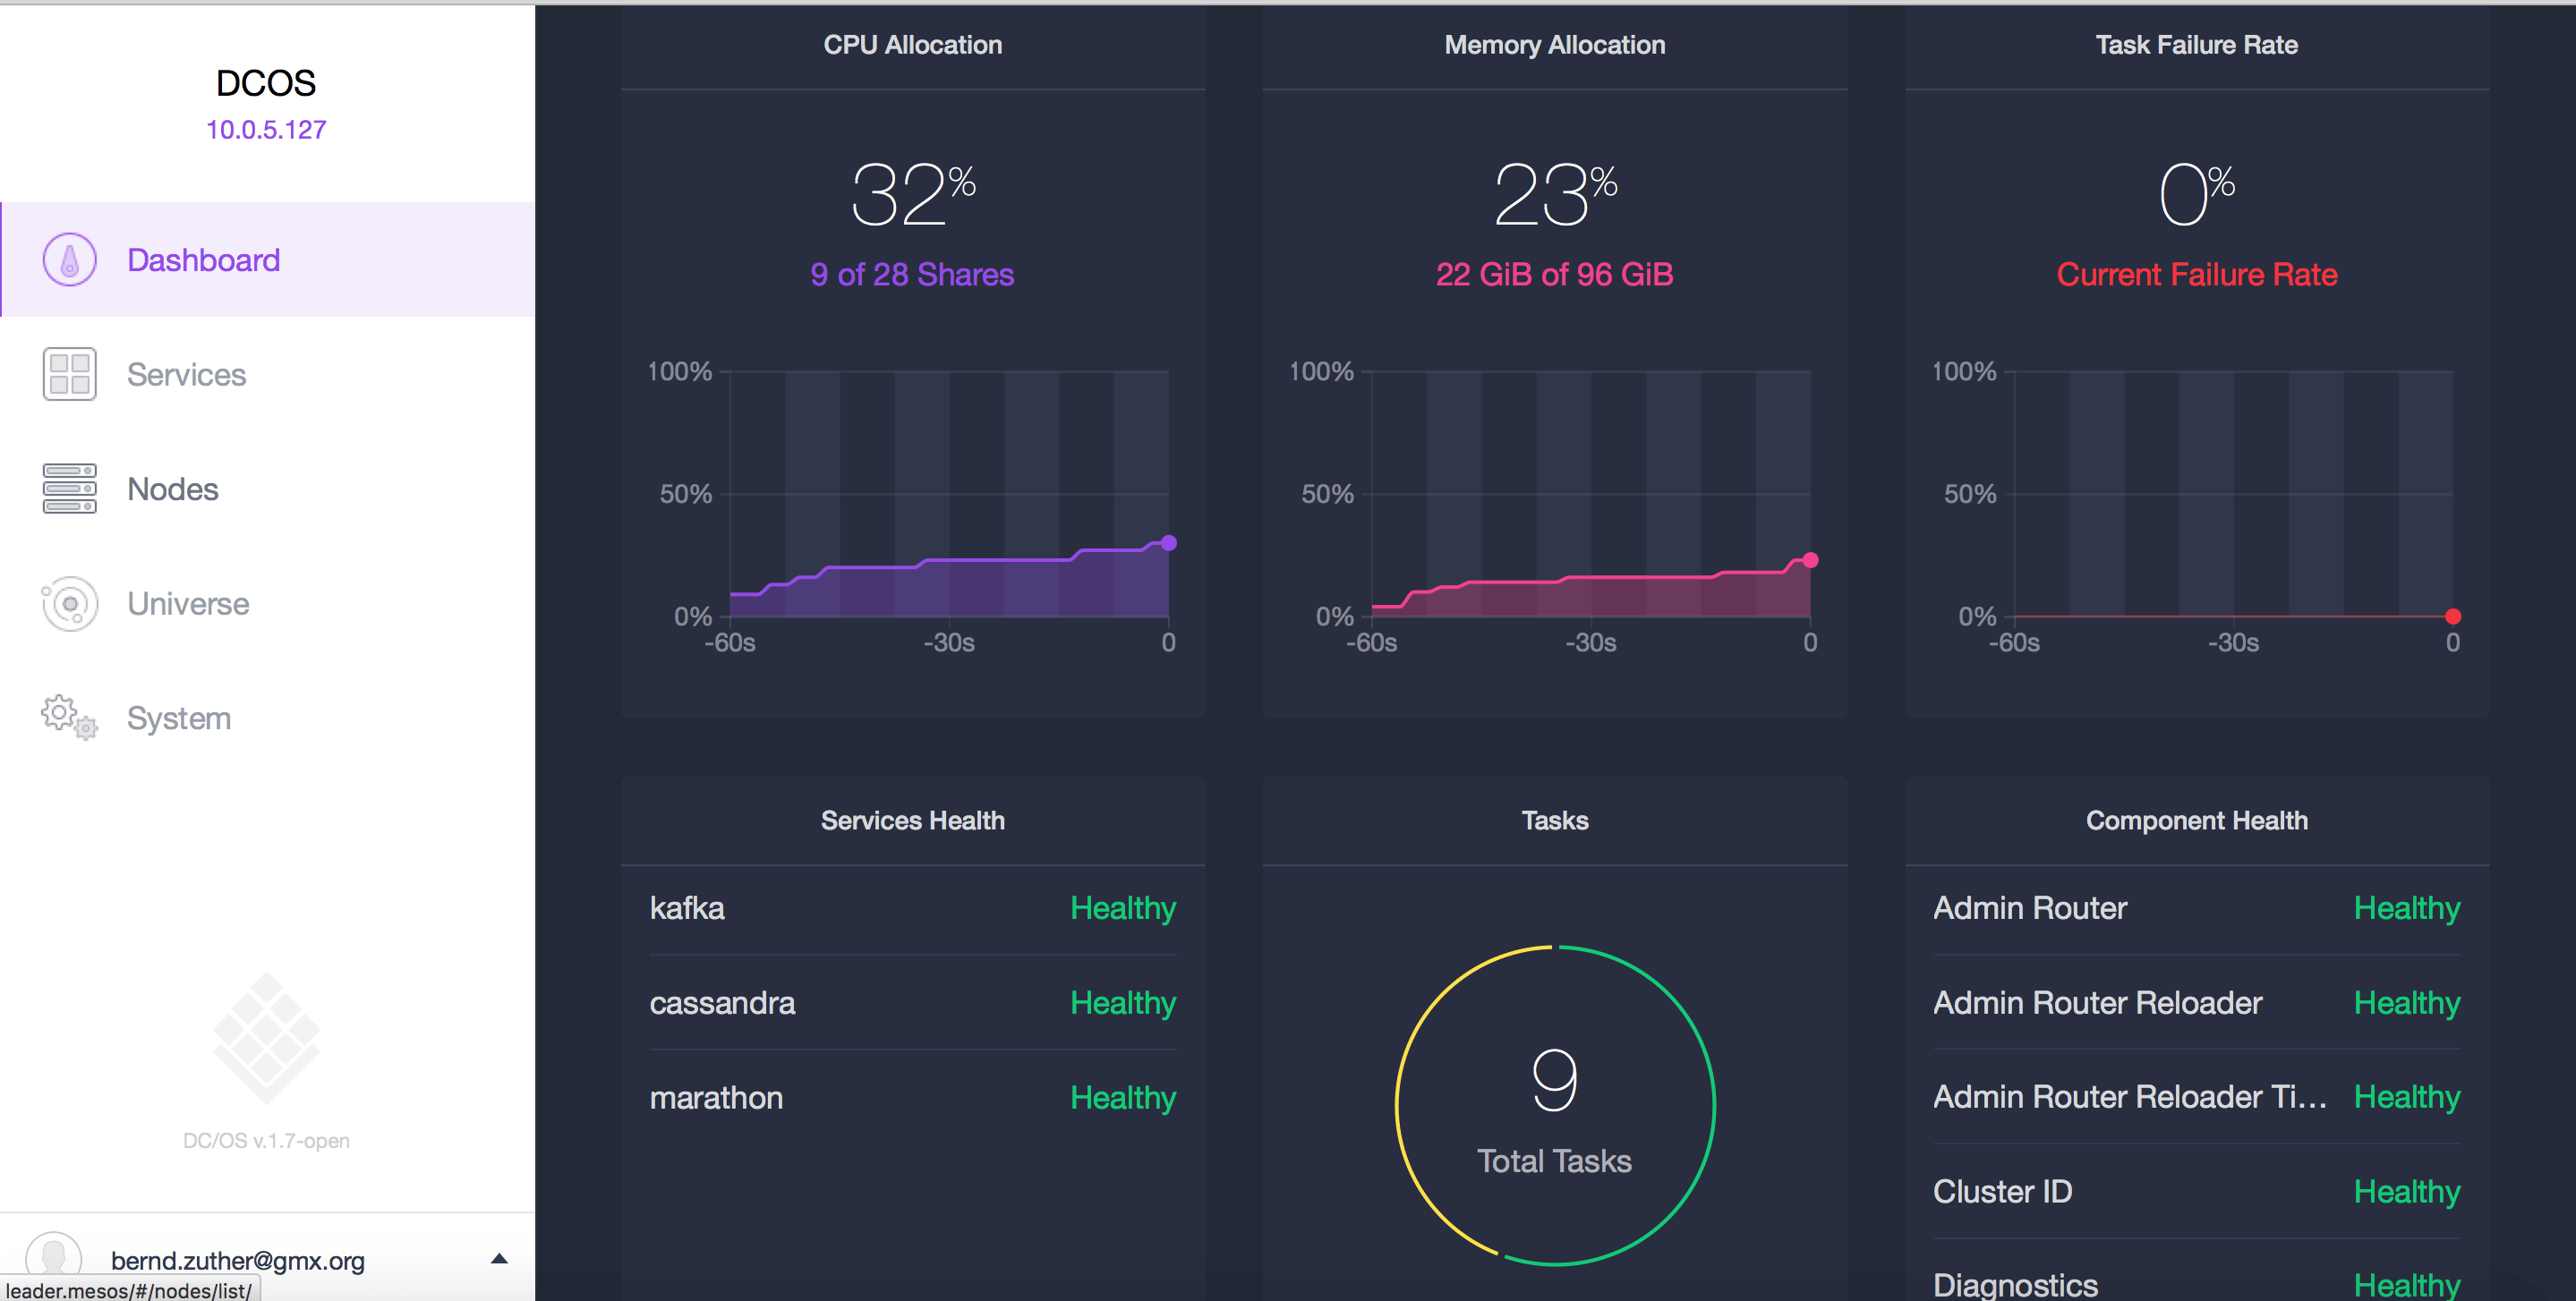Open the marathon service entry
The width and height of the screenshot is (2576, 1301).
[x=716, y=1098]
